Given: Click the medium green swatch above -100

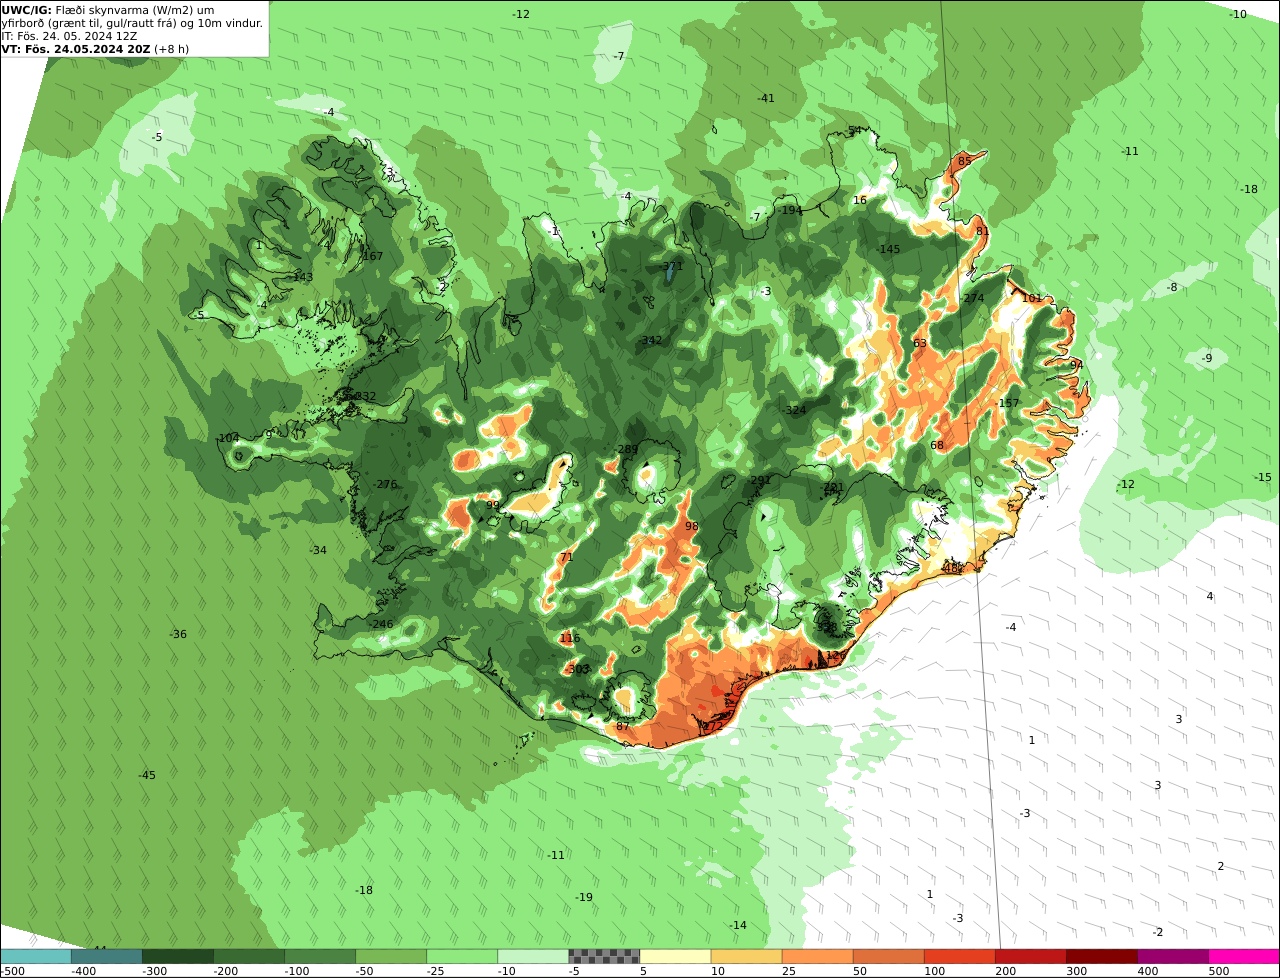Looking at the screenshot, I should pyautogui.click(x=320, y=956).
